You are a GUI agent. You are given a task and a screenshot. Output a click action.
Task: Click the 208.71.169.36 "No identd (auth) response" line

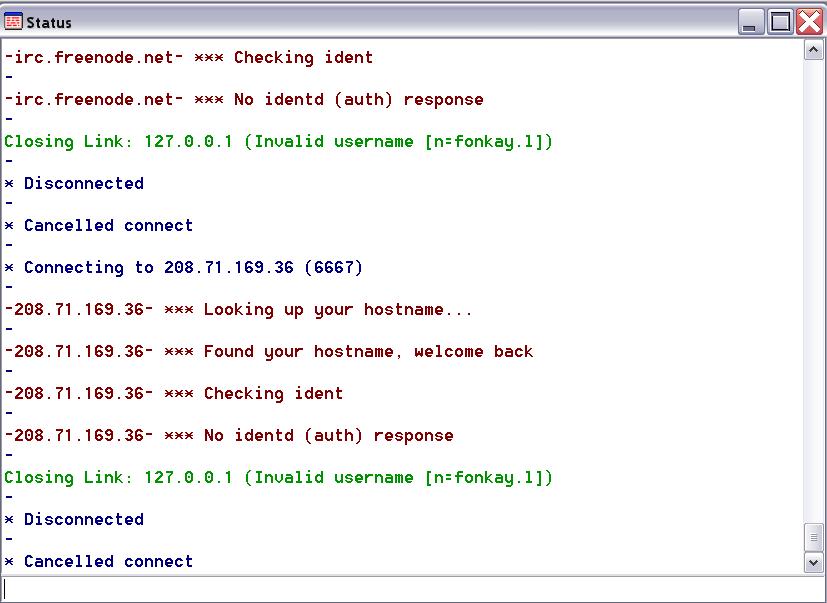click(x=228, y=436)
